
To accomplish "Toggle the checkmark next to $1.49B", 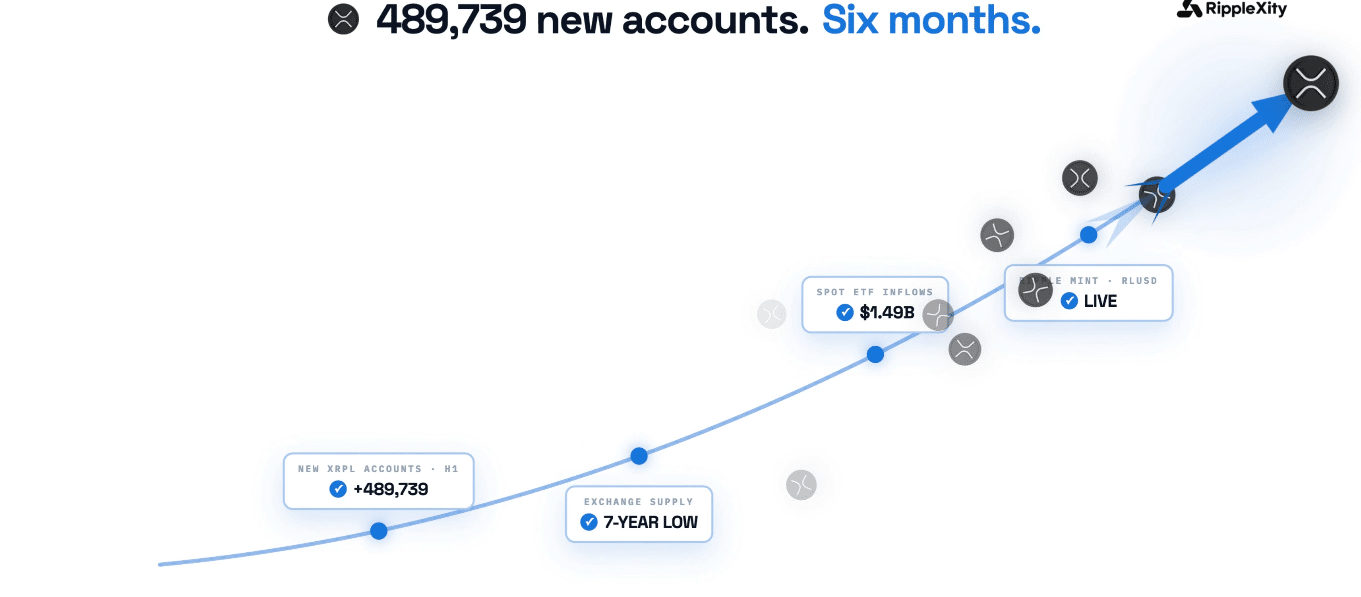I will tap(845, 312).
